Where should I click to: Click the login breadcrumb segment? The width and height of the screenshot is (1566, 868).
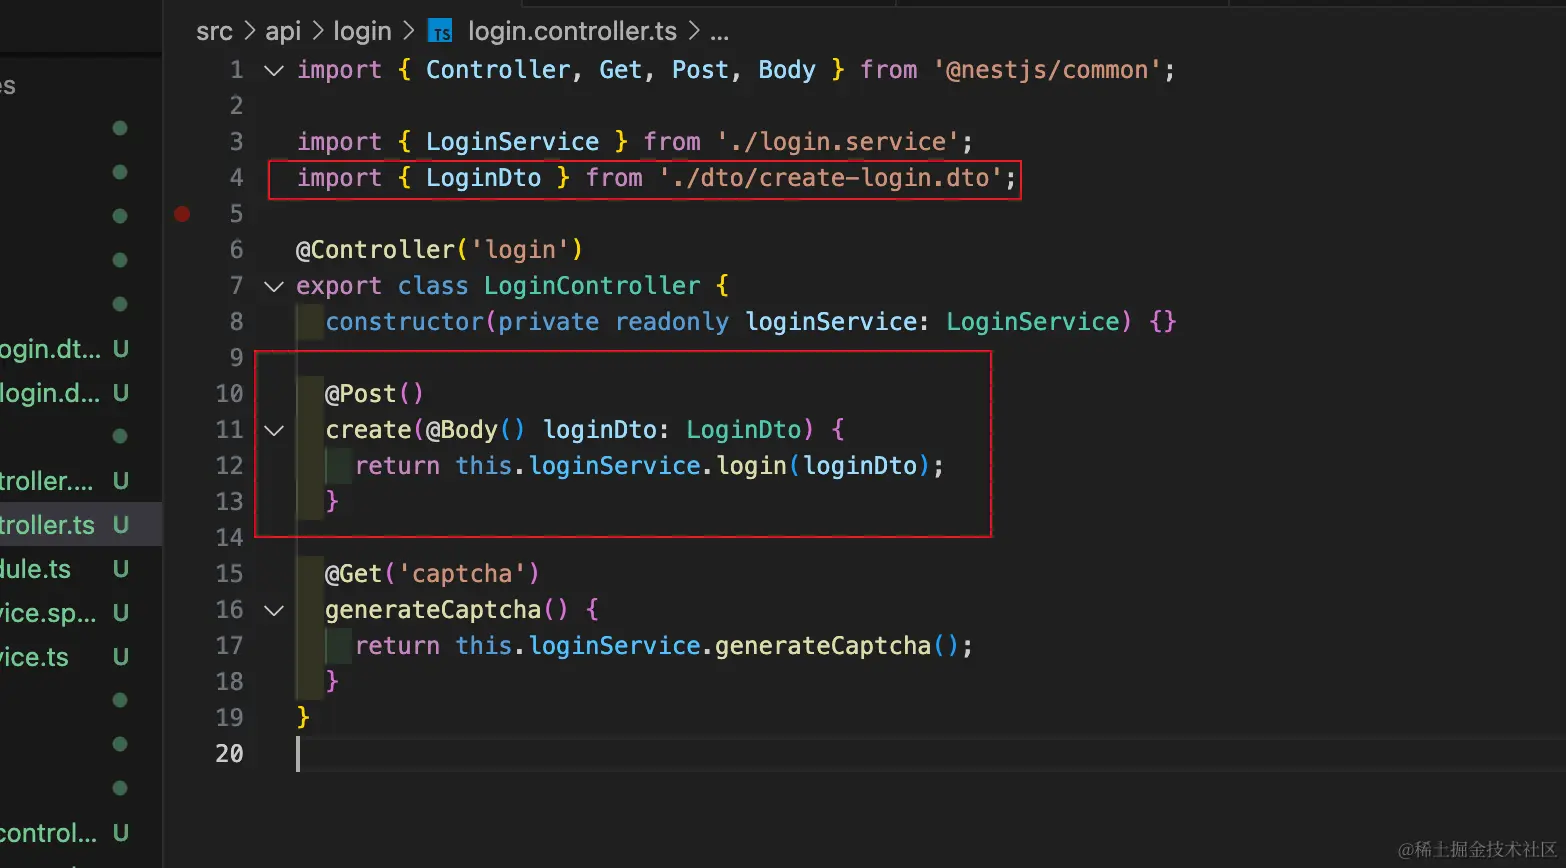point(362,32)
